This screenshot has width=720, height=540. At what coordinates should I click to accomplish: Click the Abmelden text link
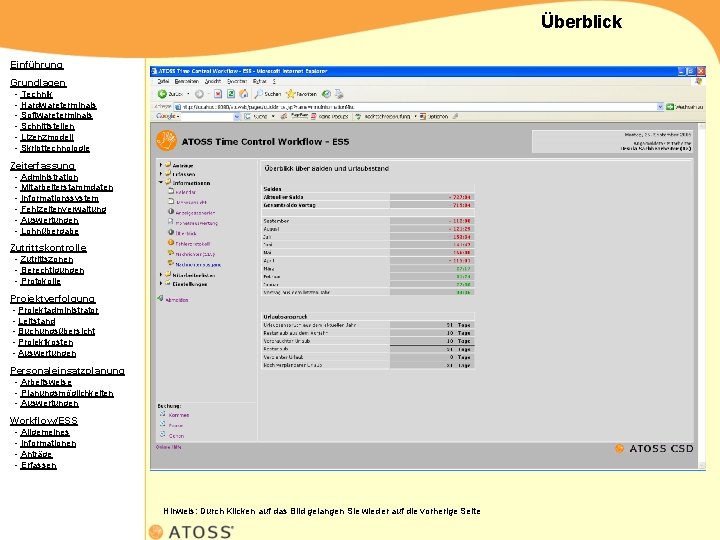177,300
